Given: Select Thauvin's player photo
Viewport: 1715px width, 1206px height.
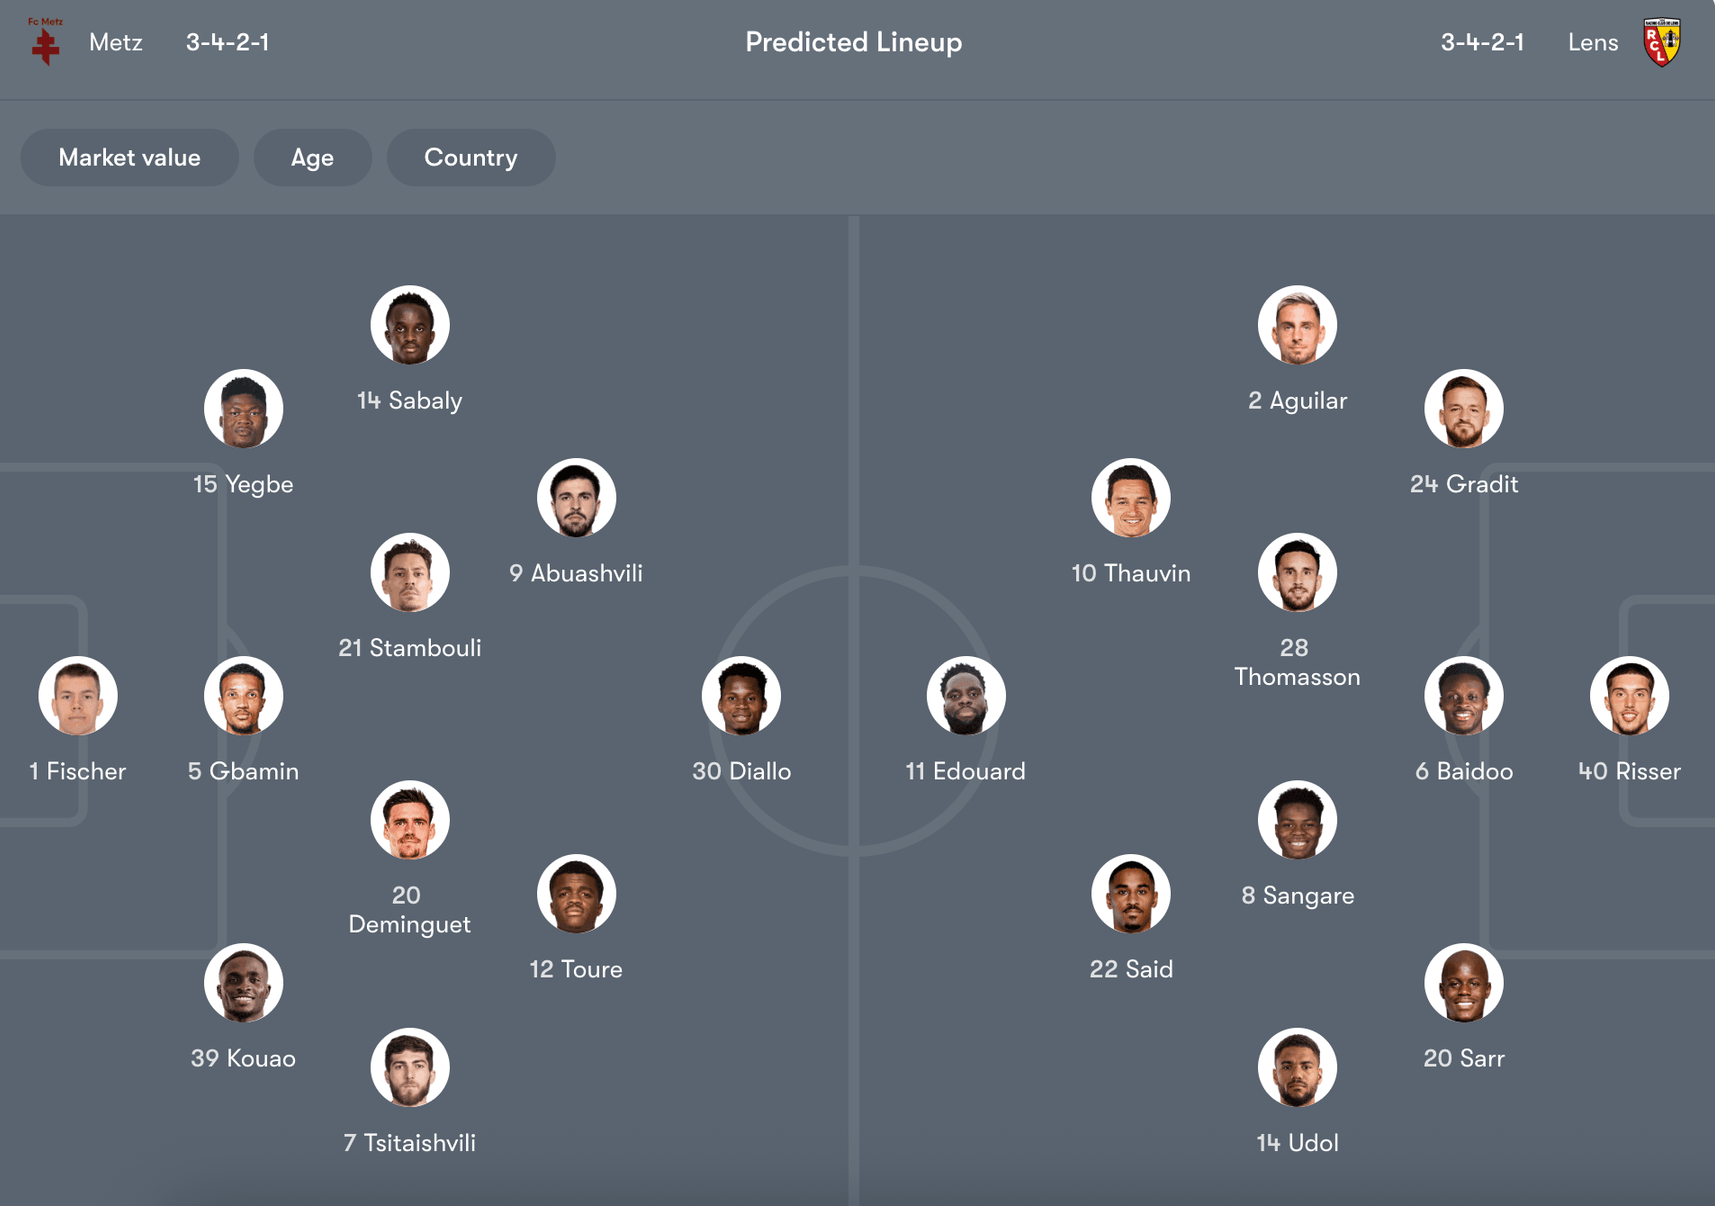Looking at the screenshot, I should point(1131,498).
